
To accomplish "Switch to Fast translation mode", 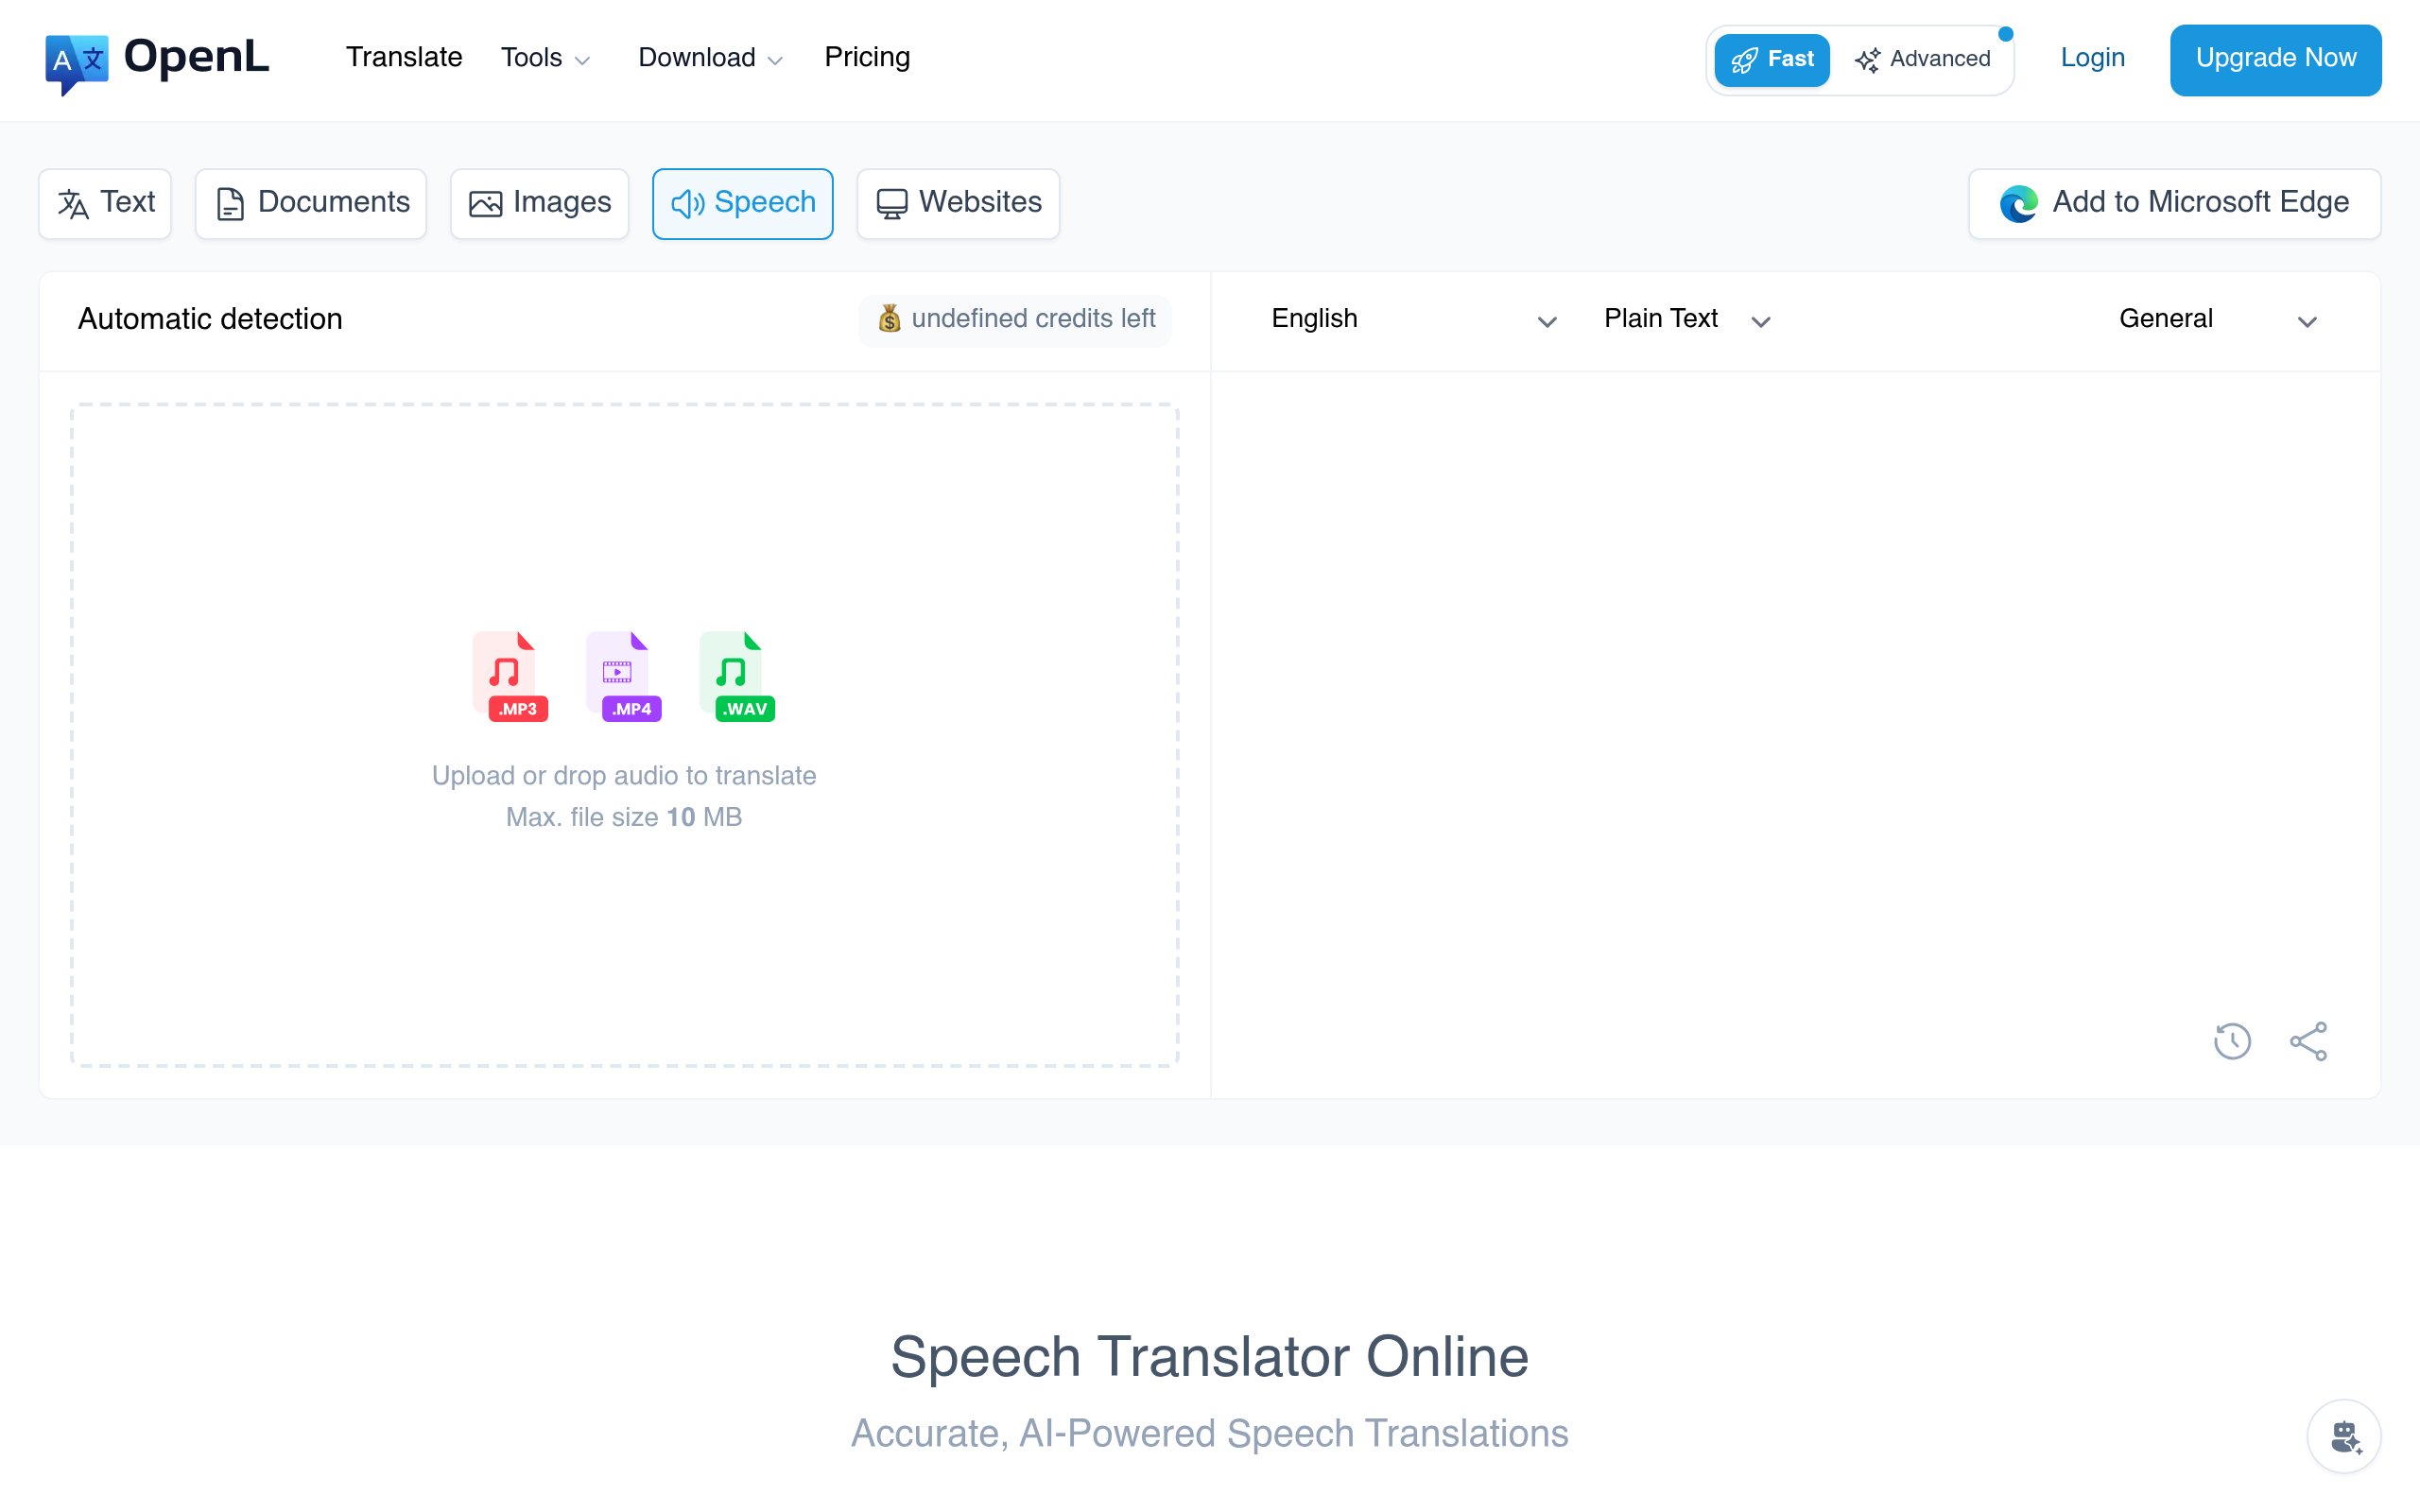I will point(1771,60).
